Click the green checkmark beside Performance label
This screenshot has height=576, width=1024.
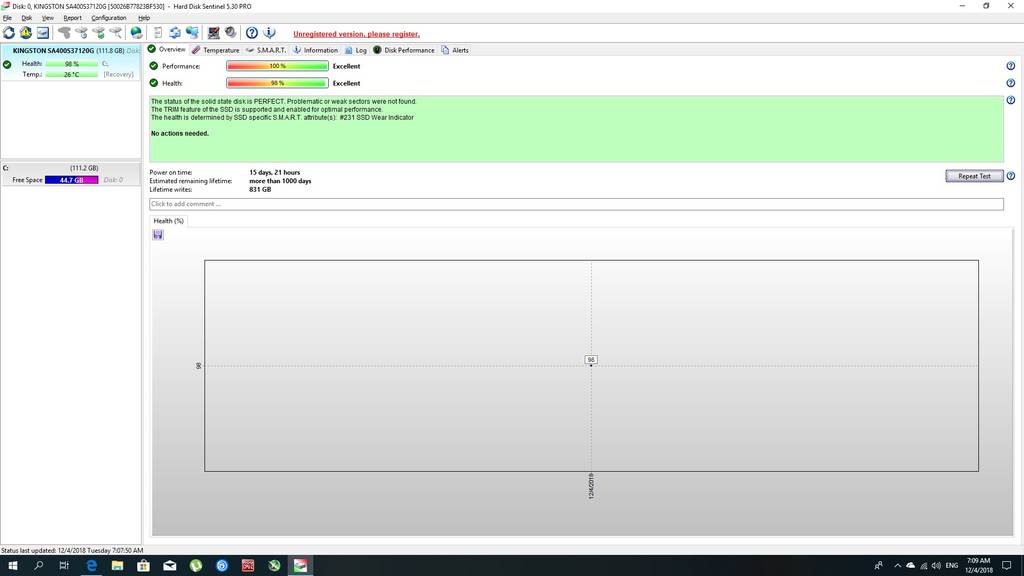153,66
